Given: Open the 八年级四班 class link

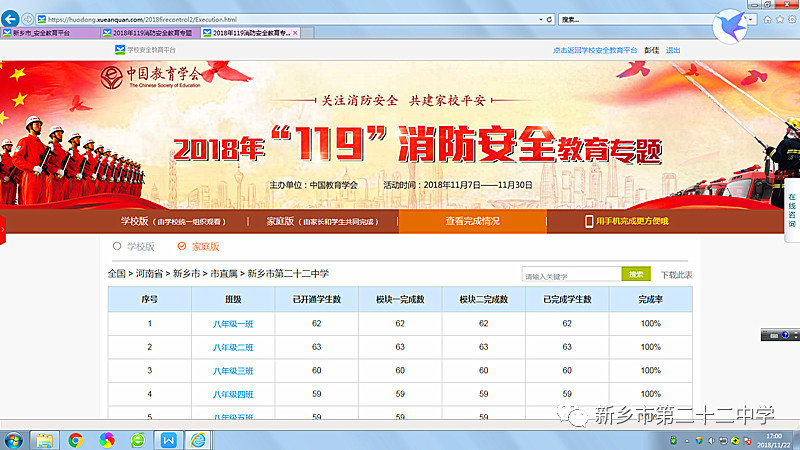Looking at the screenshot, I should [x=233, y=394].
